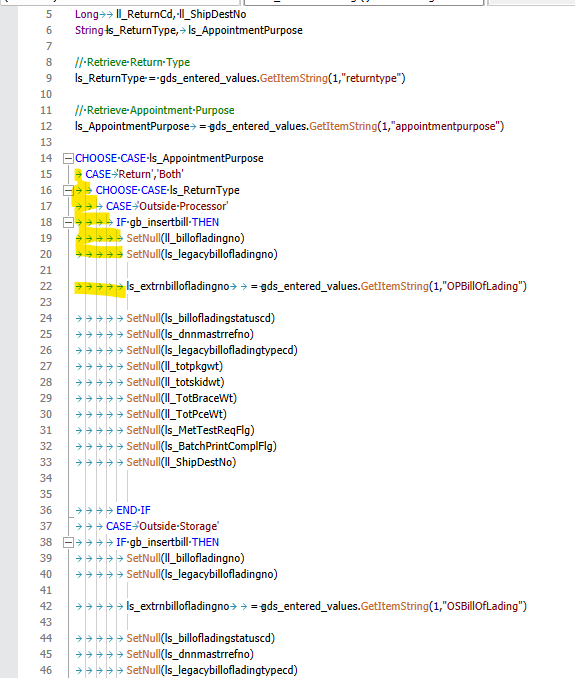This screenshot has width=575, height=678.
Task: Click line number 9 in the gutter
Action: click(49, 78)
